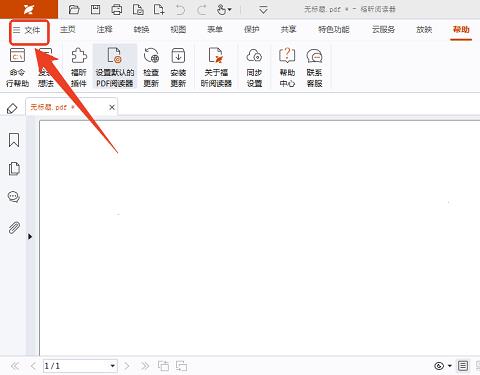Close the 无标题.pdf document tab
Viewport: 480px width, 375px height.
[x=112, y=107]
